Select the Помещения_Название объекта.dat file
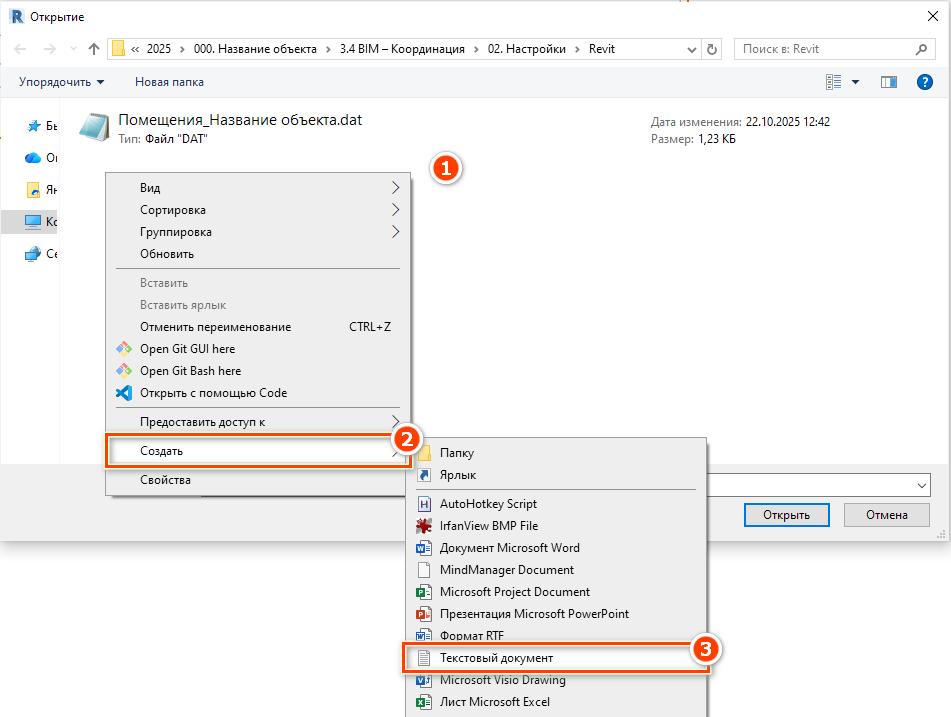This screenshot has height=717, width=951. click(240, 121)
